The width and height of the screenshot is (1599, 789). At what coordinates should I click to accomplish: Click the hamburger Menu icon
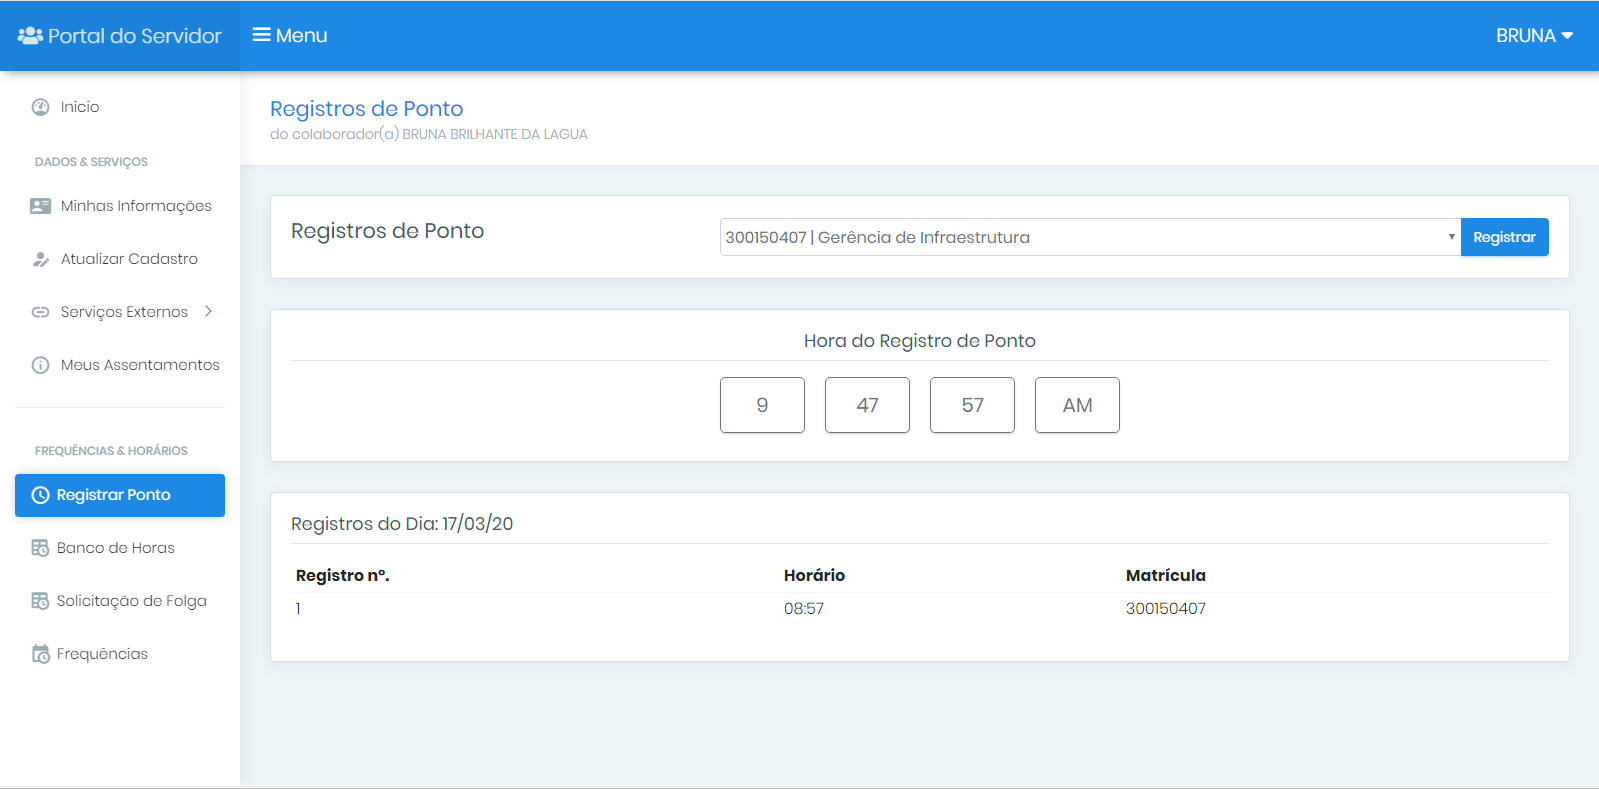[262, 35]
